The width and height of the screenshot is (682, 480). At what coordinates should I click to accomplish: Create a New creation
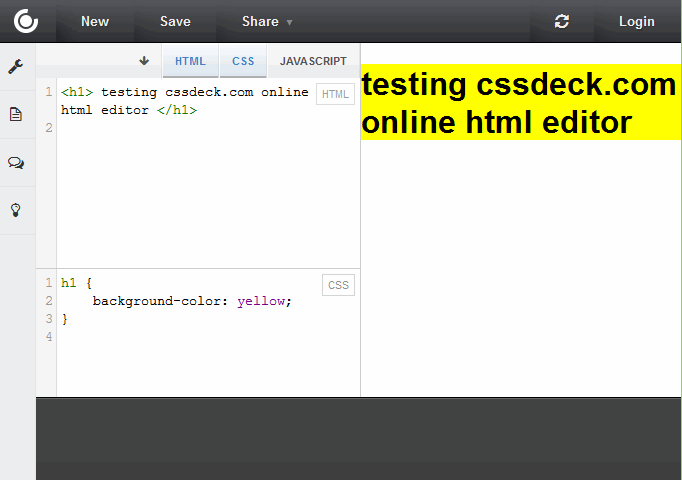click(95, 21)
